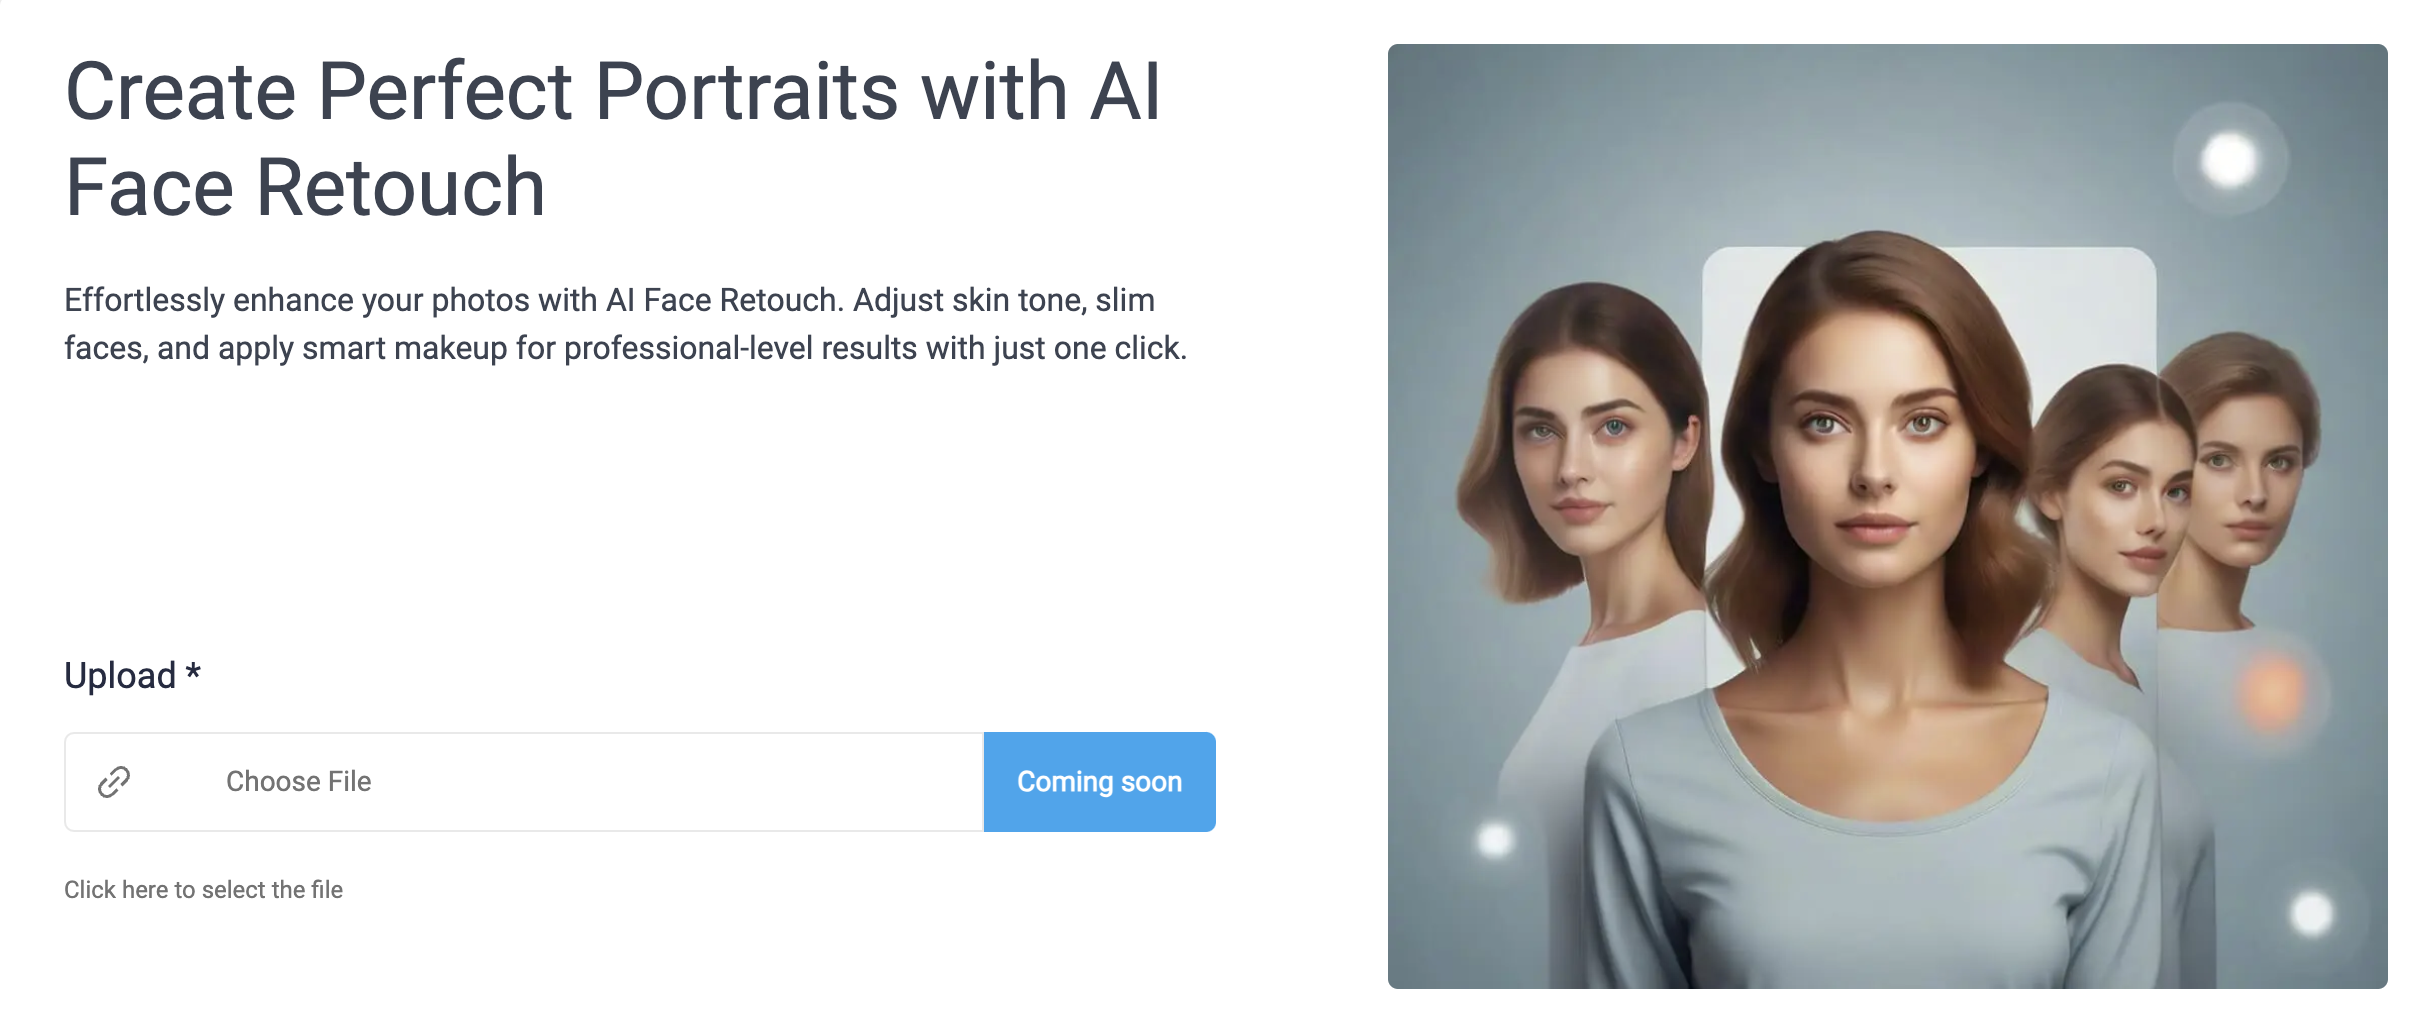The image size is (2414, 1010).
Task: Click the 'Face Retouch' heading line
Action: 305,188
